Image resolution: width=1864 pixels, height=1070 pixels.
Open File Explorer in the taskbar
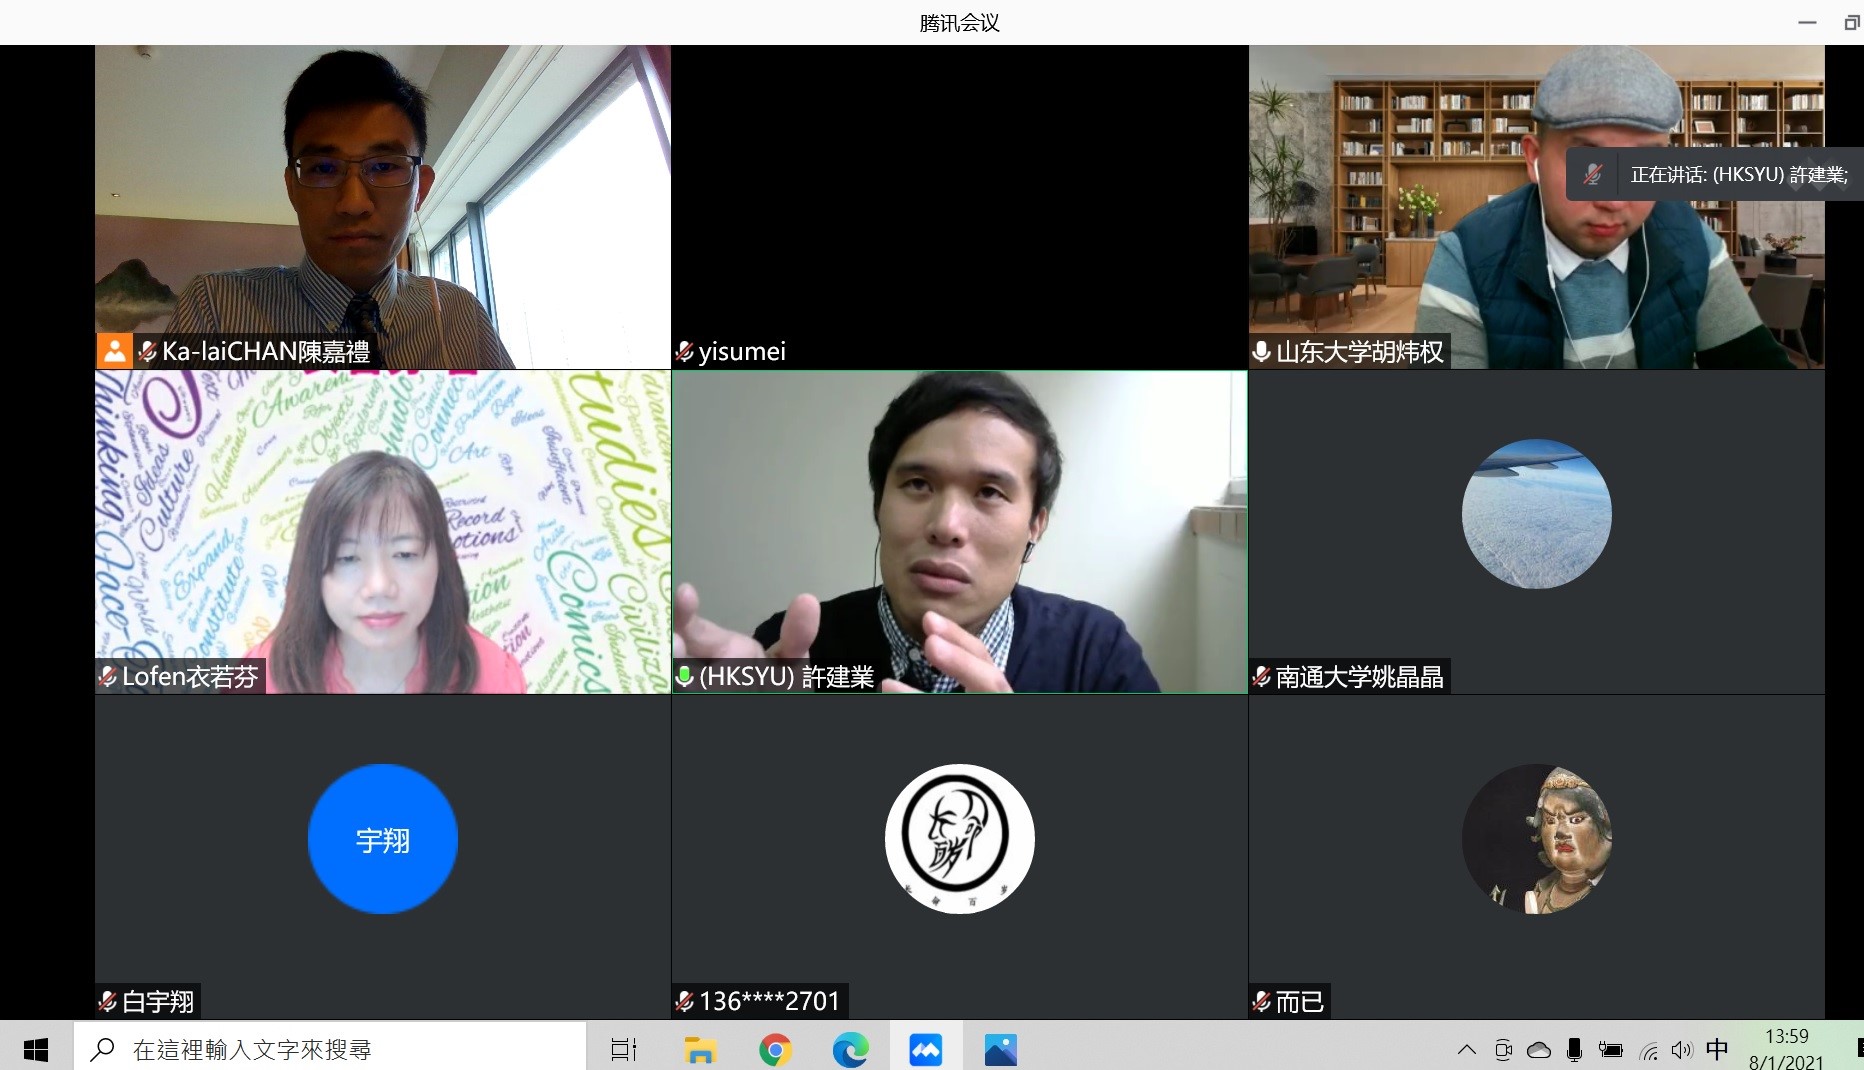pos(700,1049)
